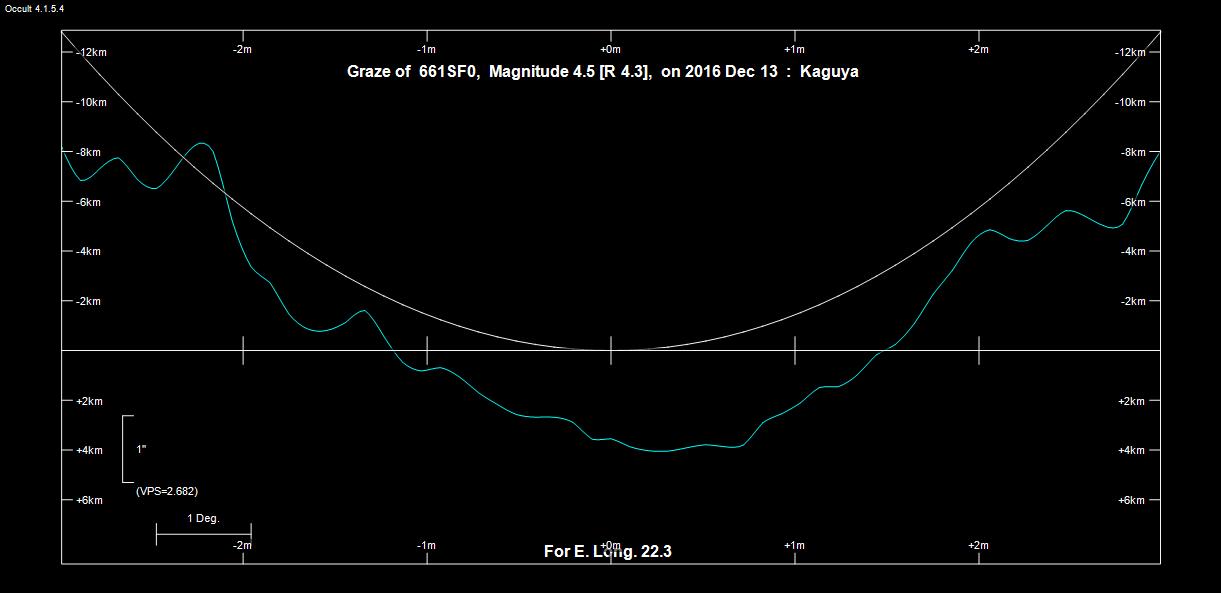Image resolution: width=1221 pixels, height=593 pixels.
Task: Click the top axis +2m label
Action: [978, 49]
